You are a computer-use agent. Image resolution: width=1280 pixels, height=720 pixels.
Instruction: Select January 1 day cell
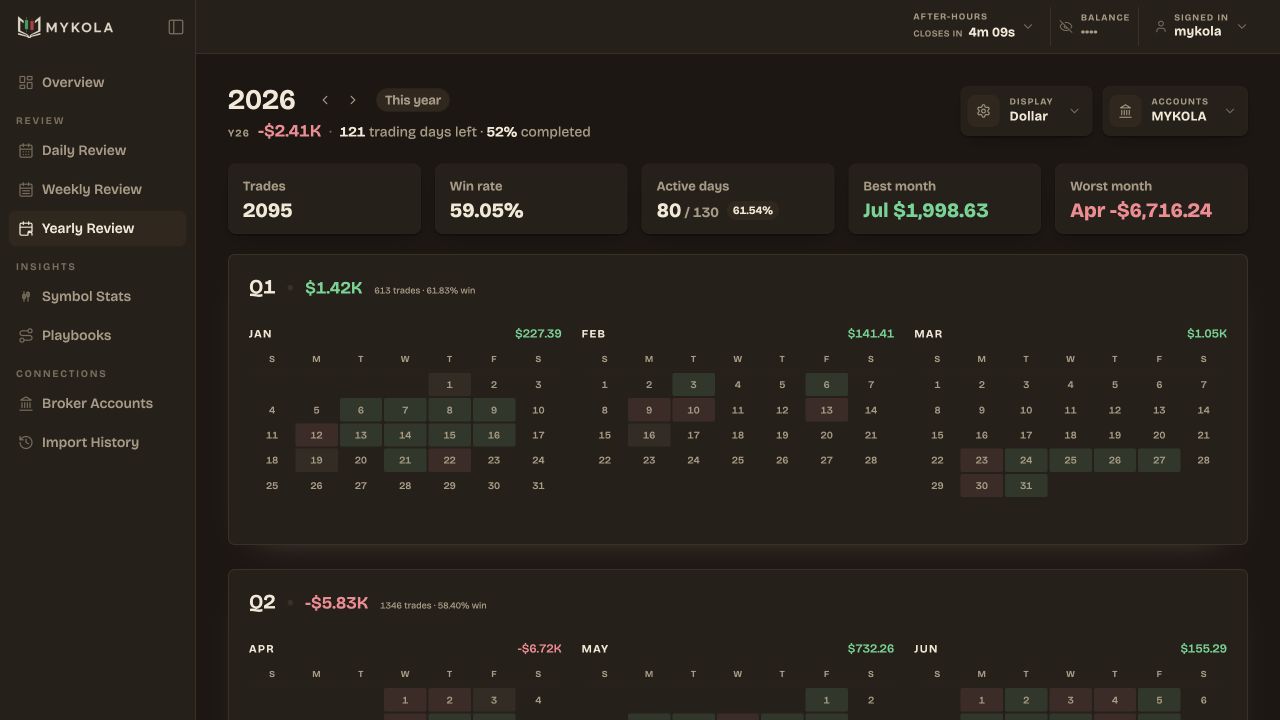click(x=449, y=385)
